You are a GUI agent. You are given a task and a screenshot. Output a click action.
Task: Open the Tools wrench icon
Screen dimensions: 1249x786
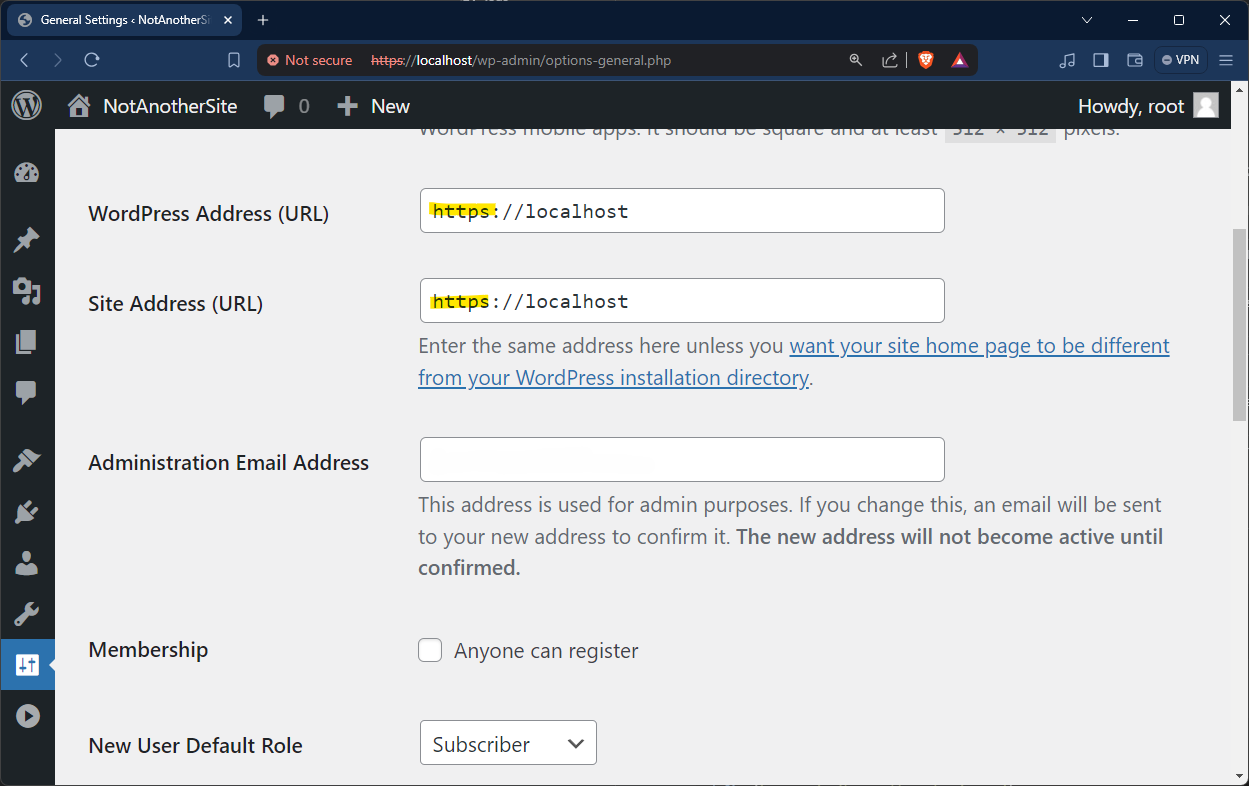(27, 614)
